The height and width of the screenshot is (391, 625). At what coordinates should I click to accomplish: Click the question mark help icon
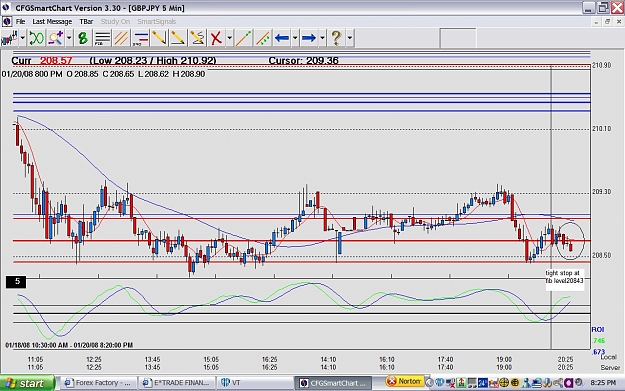pos(336,38)
